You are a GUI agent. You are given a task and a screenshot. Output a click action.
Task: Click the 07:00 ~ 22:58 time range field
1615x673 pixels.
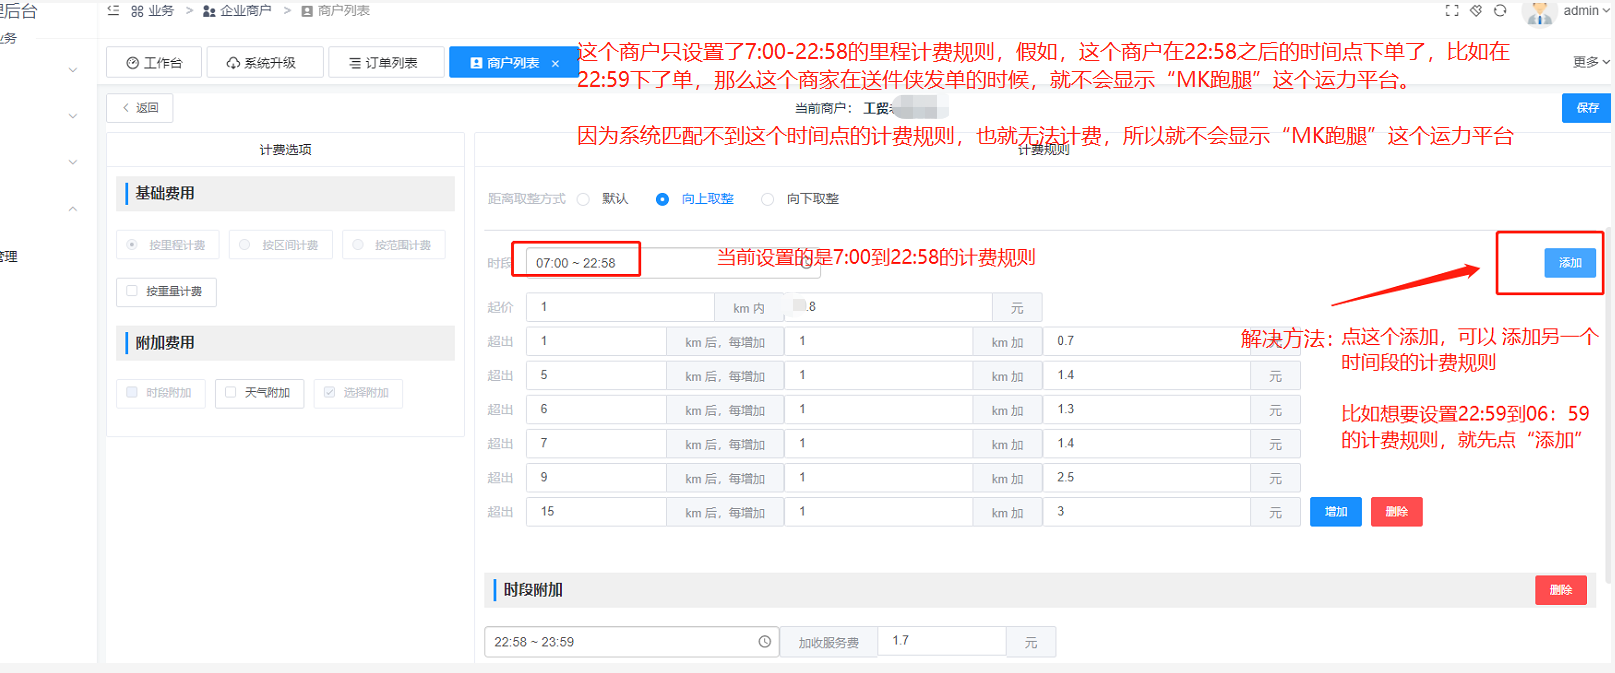673,263
